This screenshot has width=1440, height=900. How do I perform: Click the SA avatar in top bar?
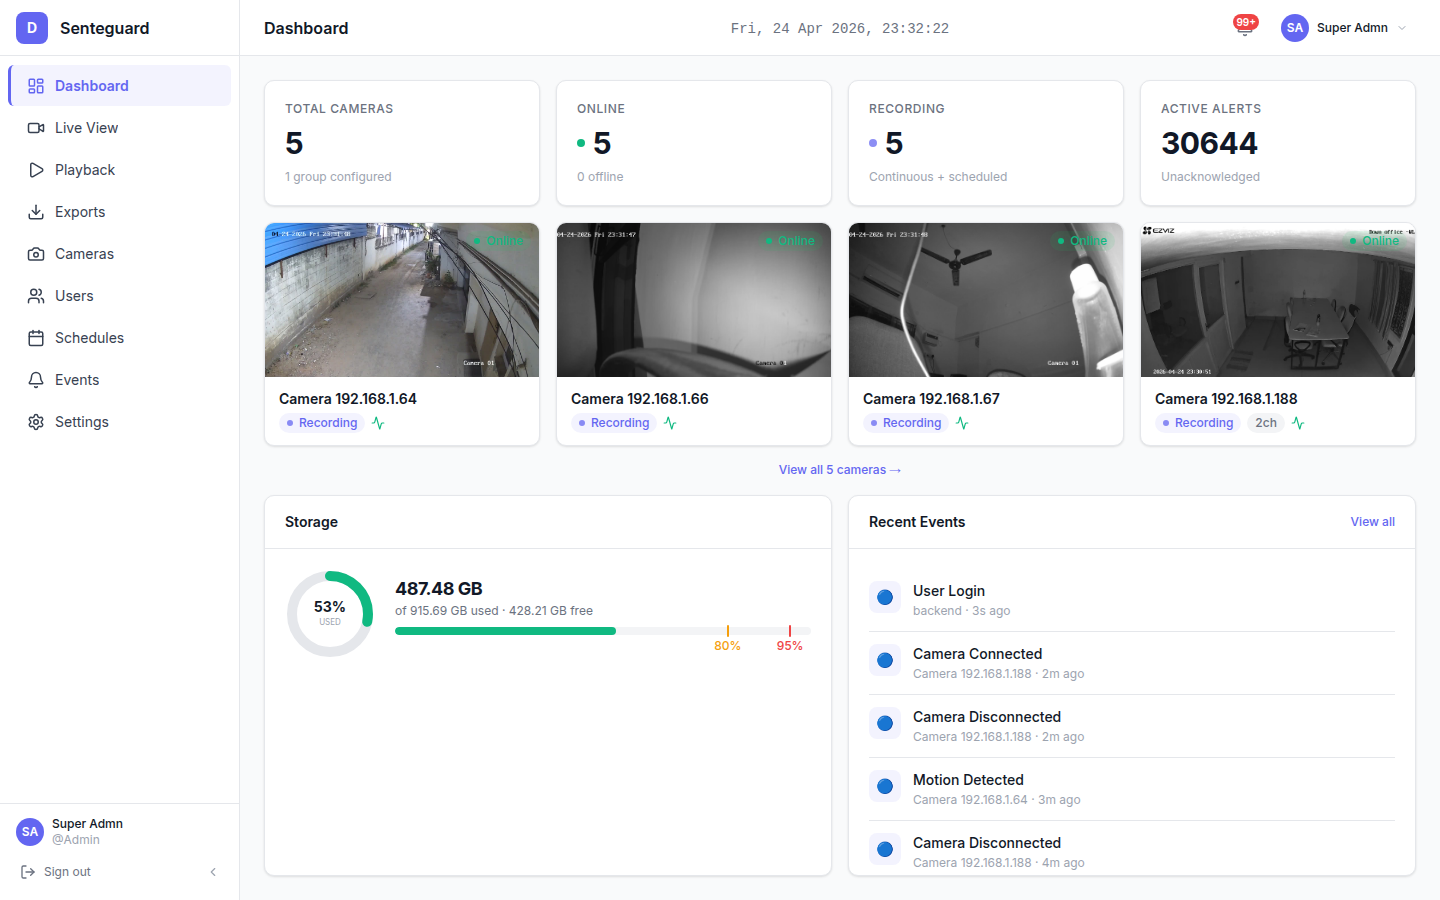tap(1295, 28)
